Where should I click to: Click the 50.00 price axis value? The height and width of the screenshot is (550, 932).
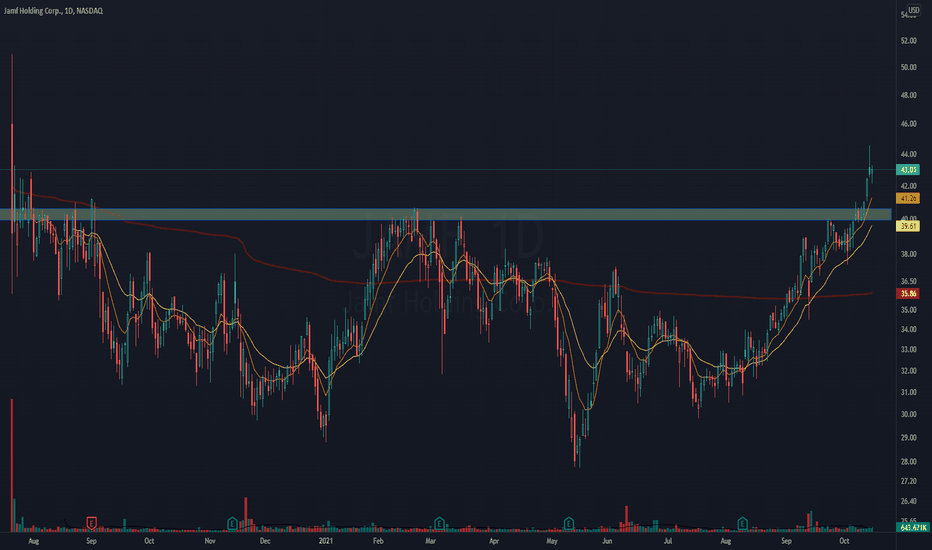[908, 67]
